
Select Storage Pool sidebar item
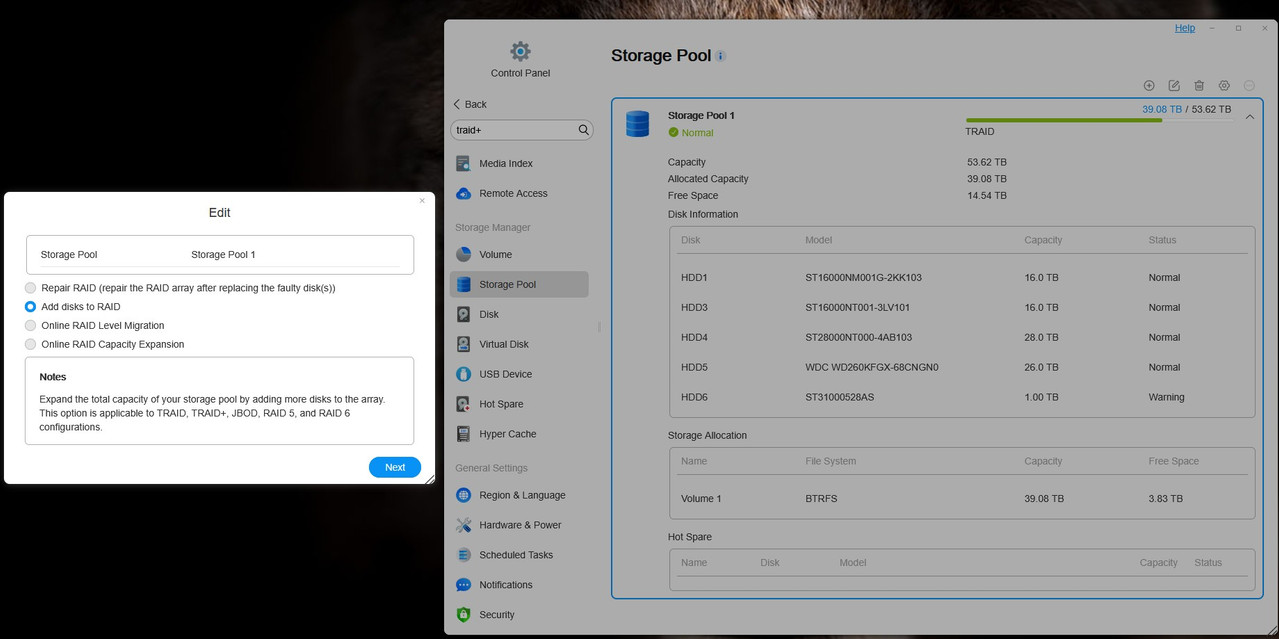click(x=519, y=284)
